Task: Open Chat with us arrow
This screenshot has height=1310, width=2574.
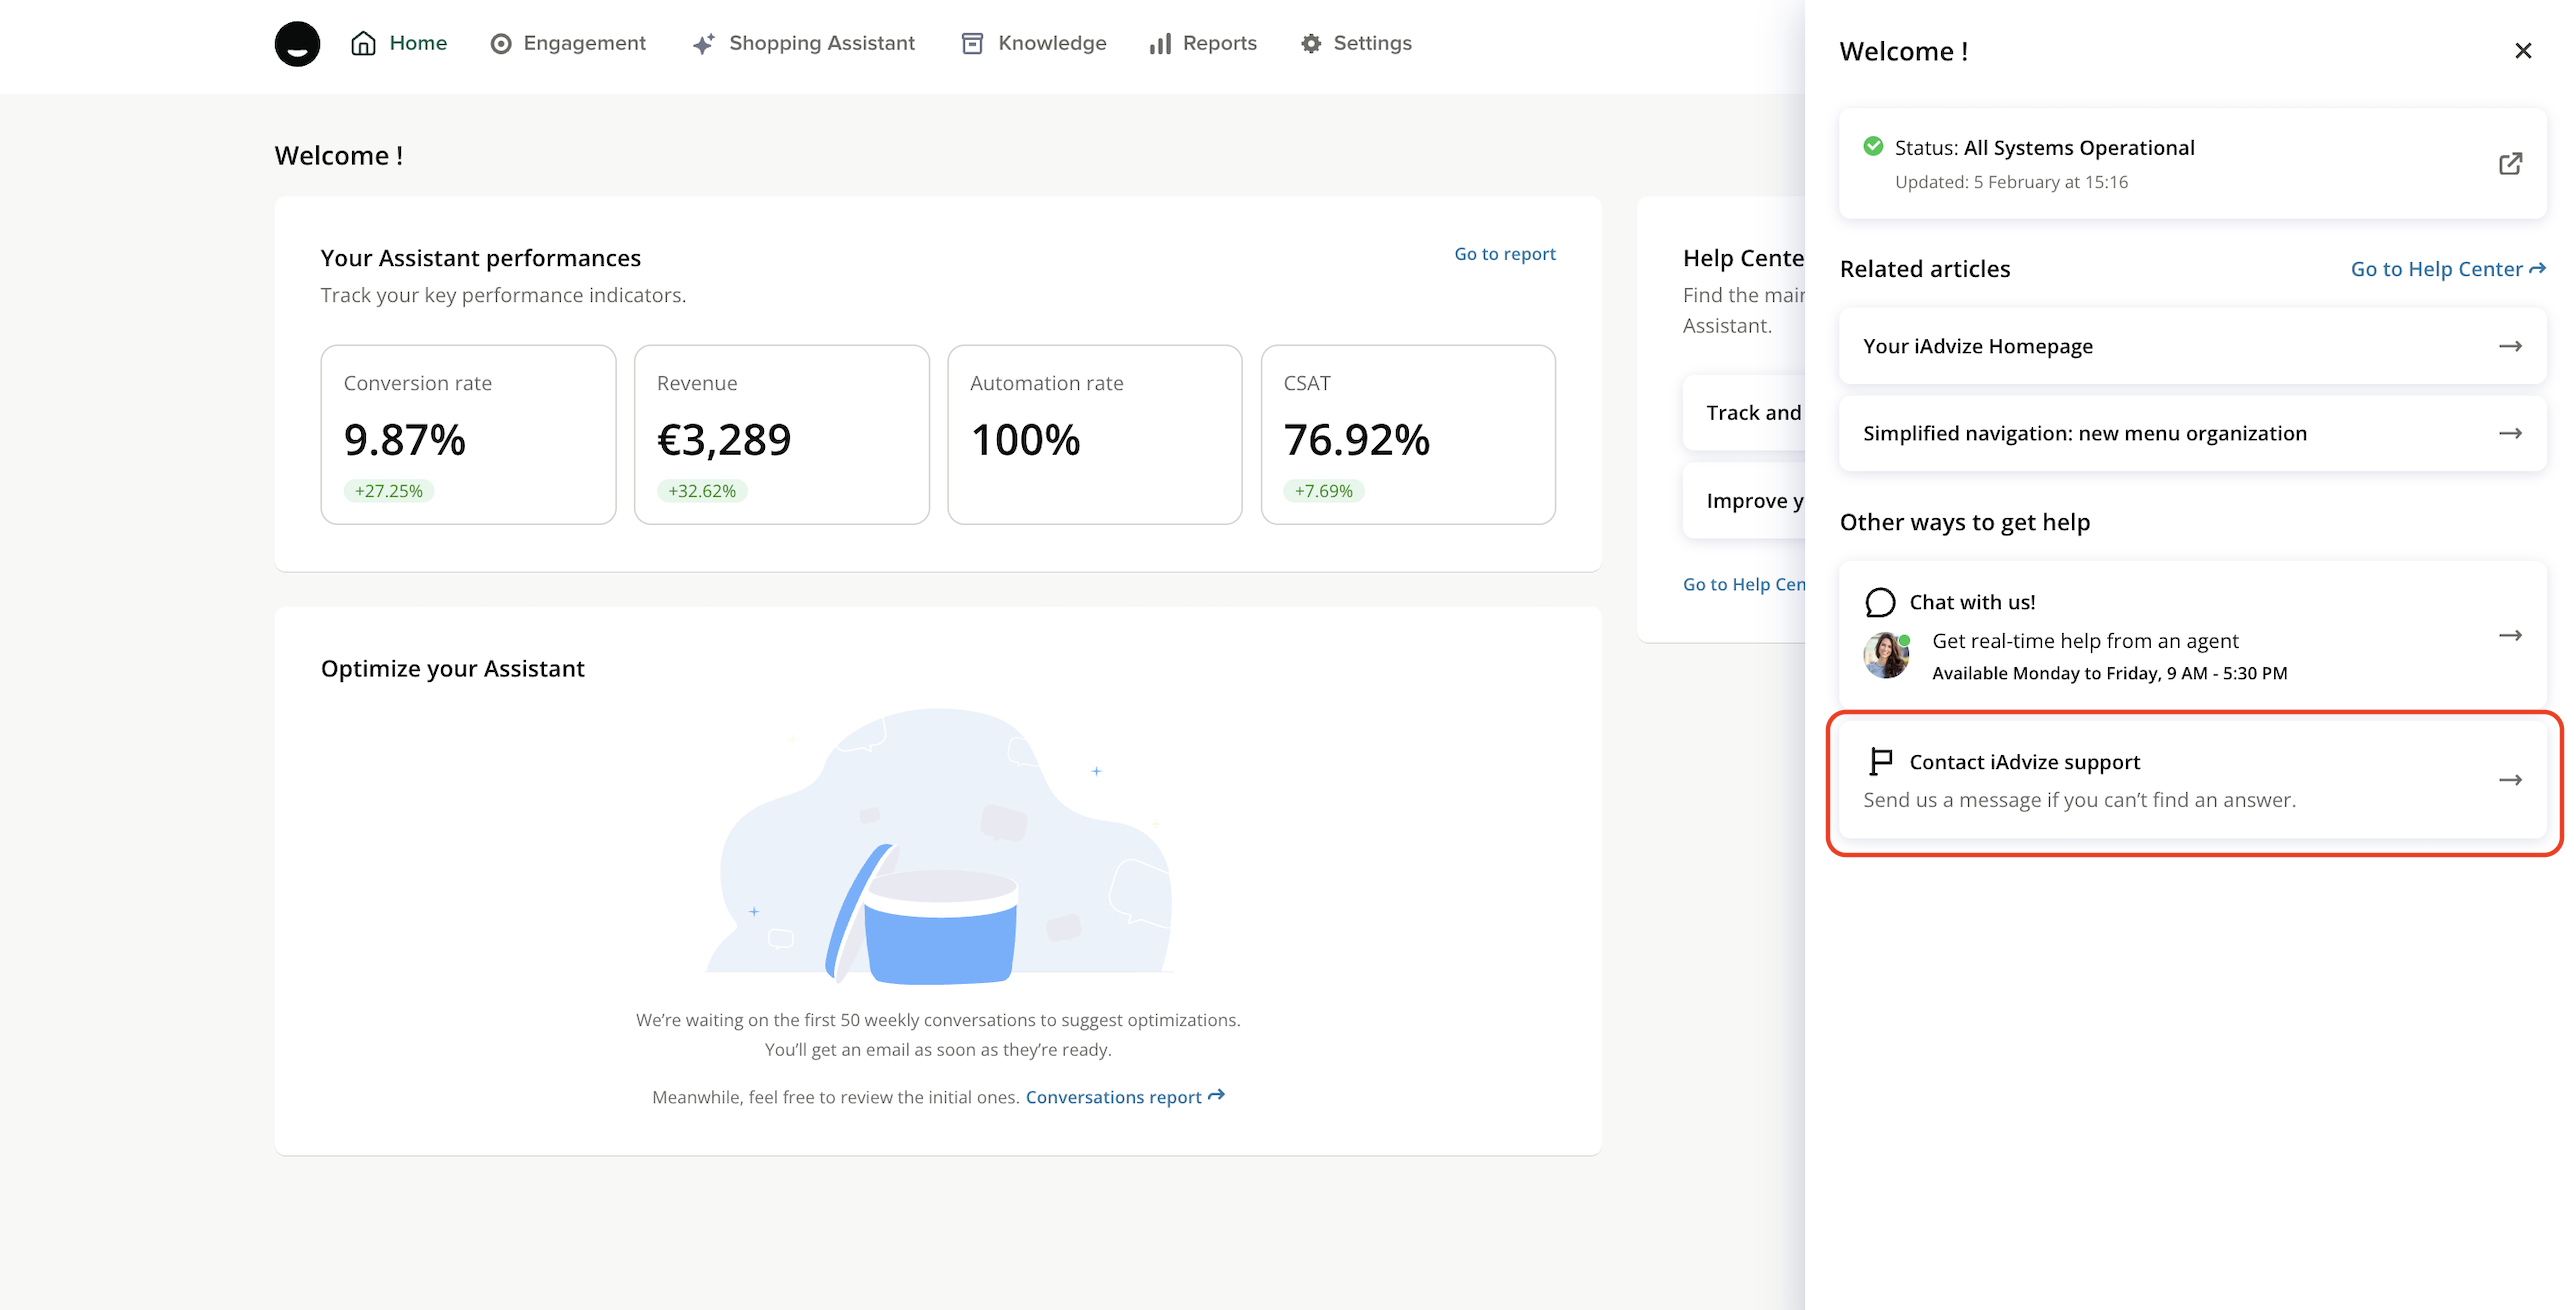Action: pyautogui.click(x=2510, y=635)
